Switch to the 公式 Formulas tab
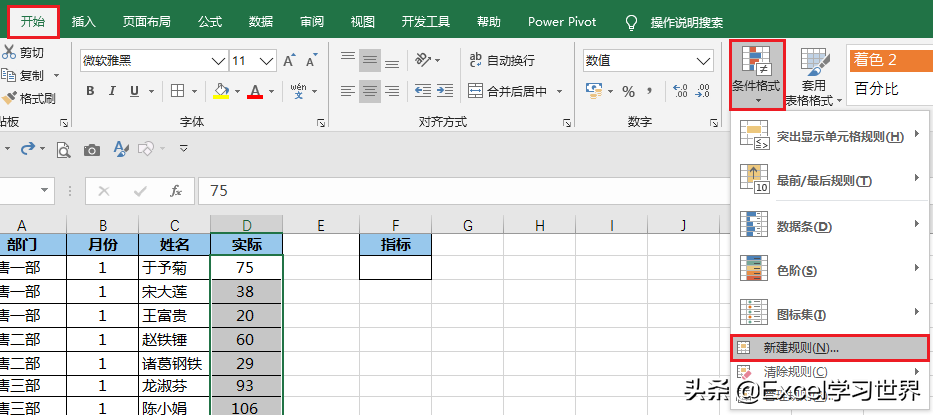This screenshot has height=415, width=933. 210,22
